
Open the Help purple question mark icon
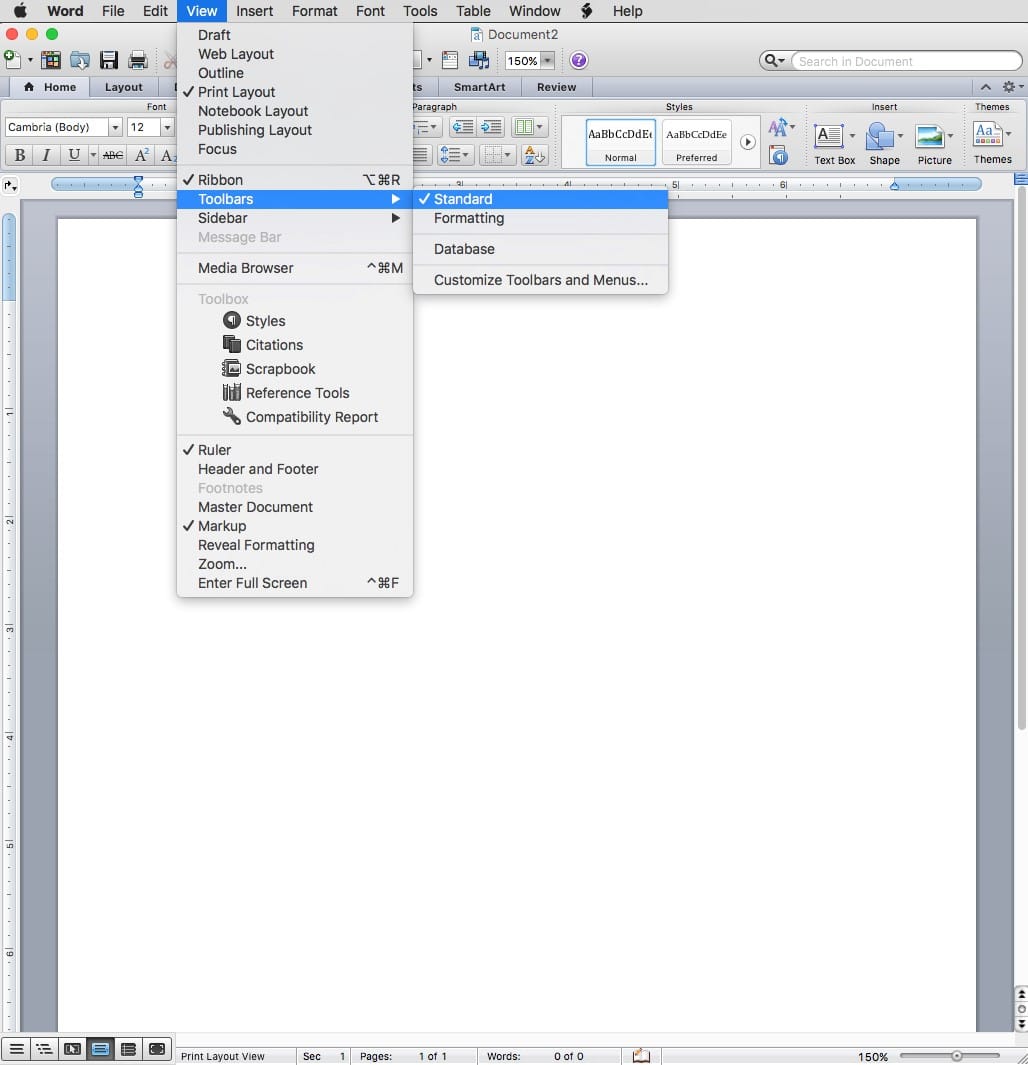click(x=578, y=61)
